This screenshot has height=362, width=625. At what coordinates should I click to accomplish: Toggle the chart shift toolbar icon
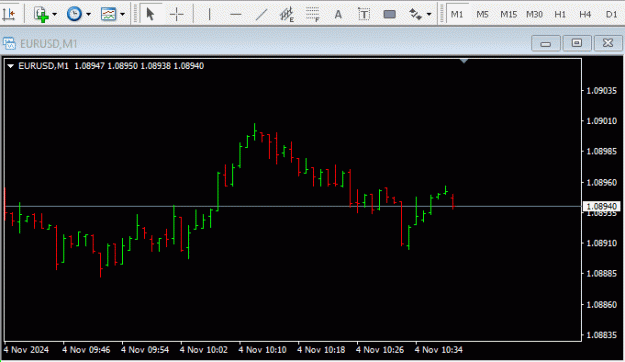coord(9,14)
